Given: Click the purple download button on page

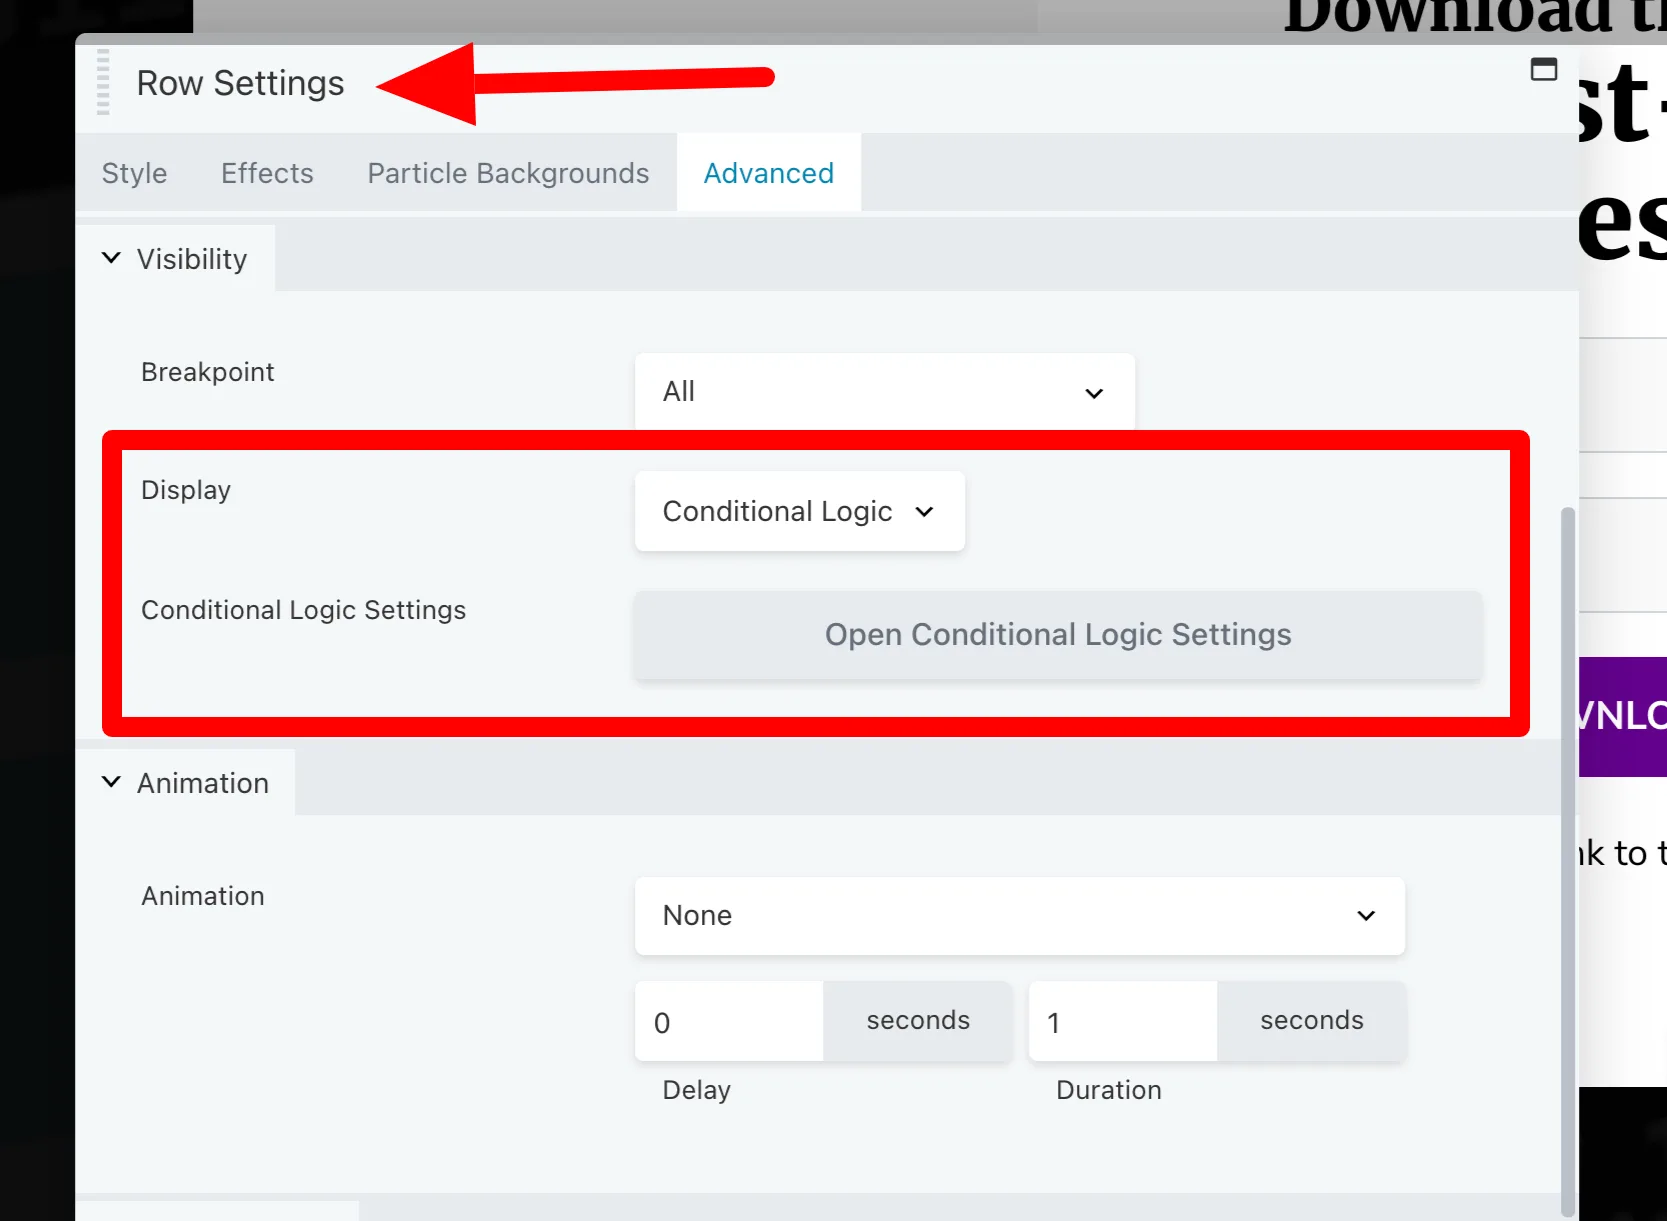Looking at the screenshot, I should 1622,716.
